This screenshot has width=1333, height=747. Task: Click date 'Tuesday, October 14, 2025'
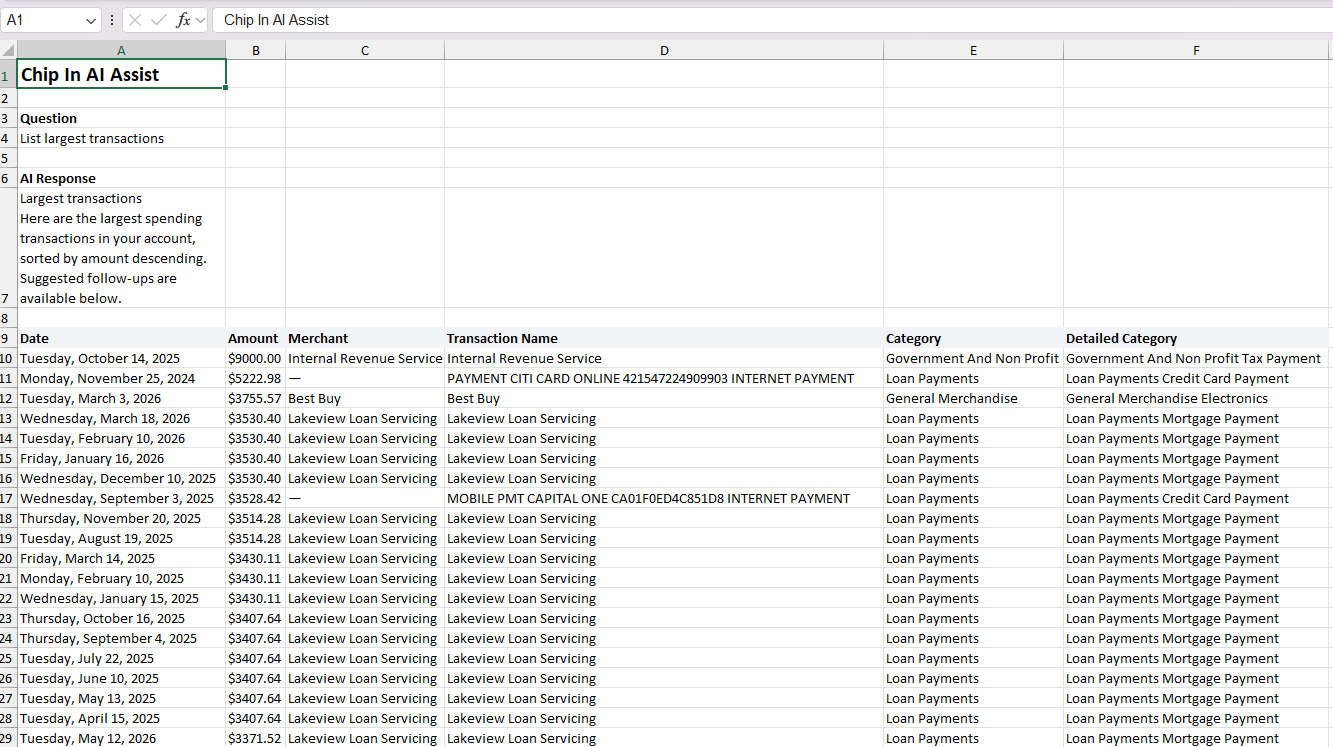tap(121, 358)
